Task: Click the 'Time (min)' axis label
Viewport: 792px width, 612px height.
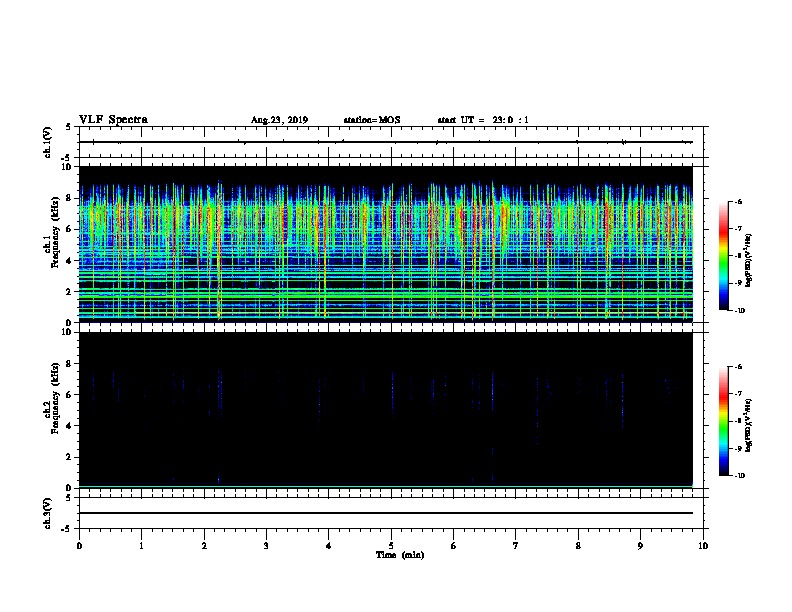Action: pyautogui.click(x=400, y=555)
